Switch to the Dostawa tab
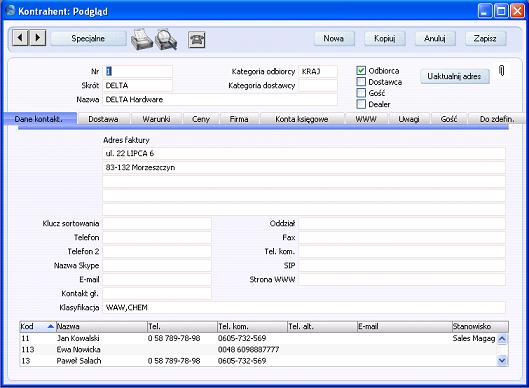Screen dimensions: 529x388 (103, 119)
